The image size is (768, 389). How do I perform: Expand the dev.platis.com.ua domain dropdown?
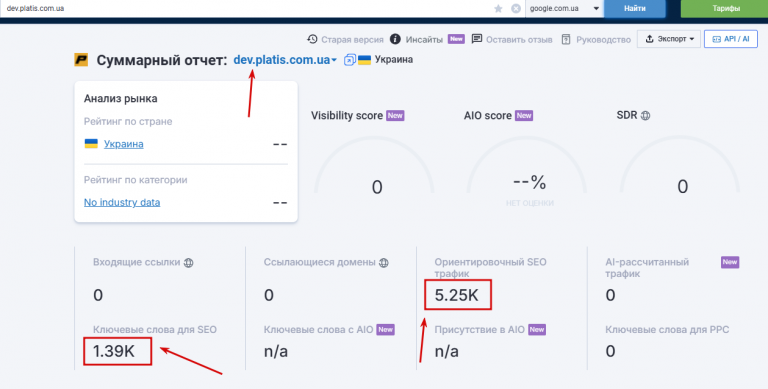tap(285, 60)
